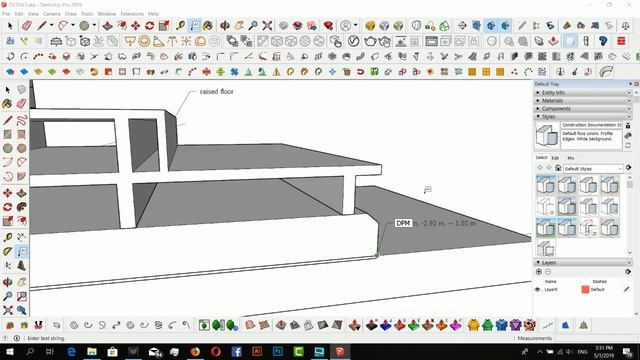
Task: Open the Edit menu
Action: (x=19, y=14)
